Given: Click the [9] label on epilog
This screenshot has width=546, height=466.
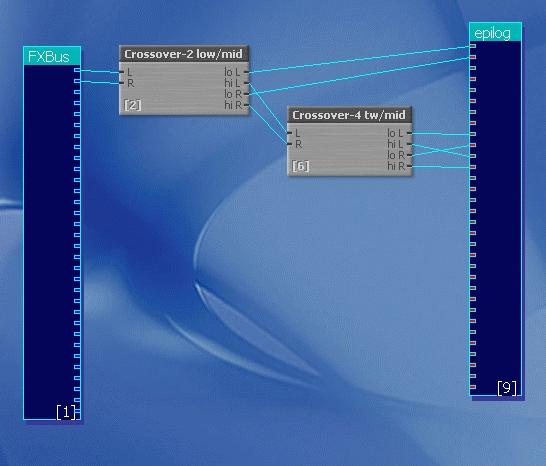Looking at the screenshot, I should (507, 388).
